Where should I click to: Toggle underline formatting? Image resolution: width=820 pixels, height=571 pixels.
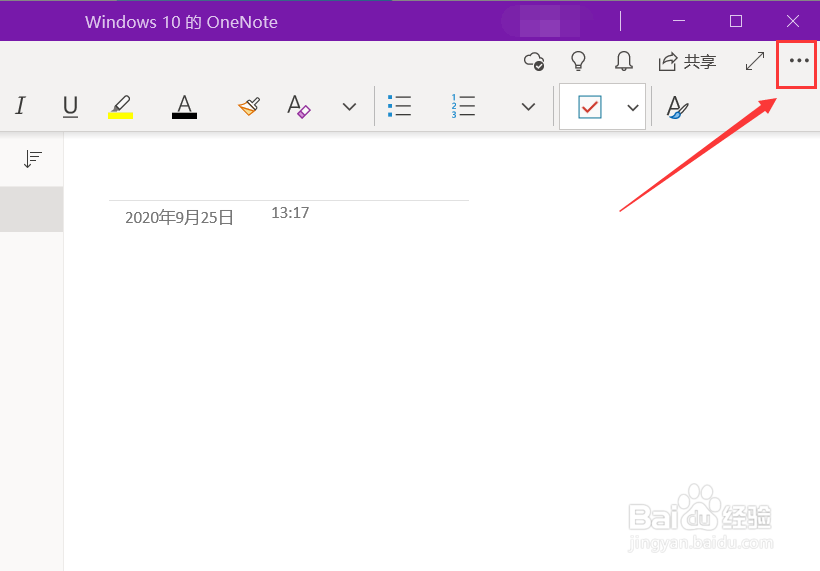coord(70,106)
